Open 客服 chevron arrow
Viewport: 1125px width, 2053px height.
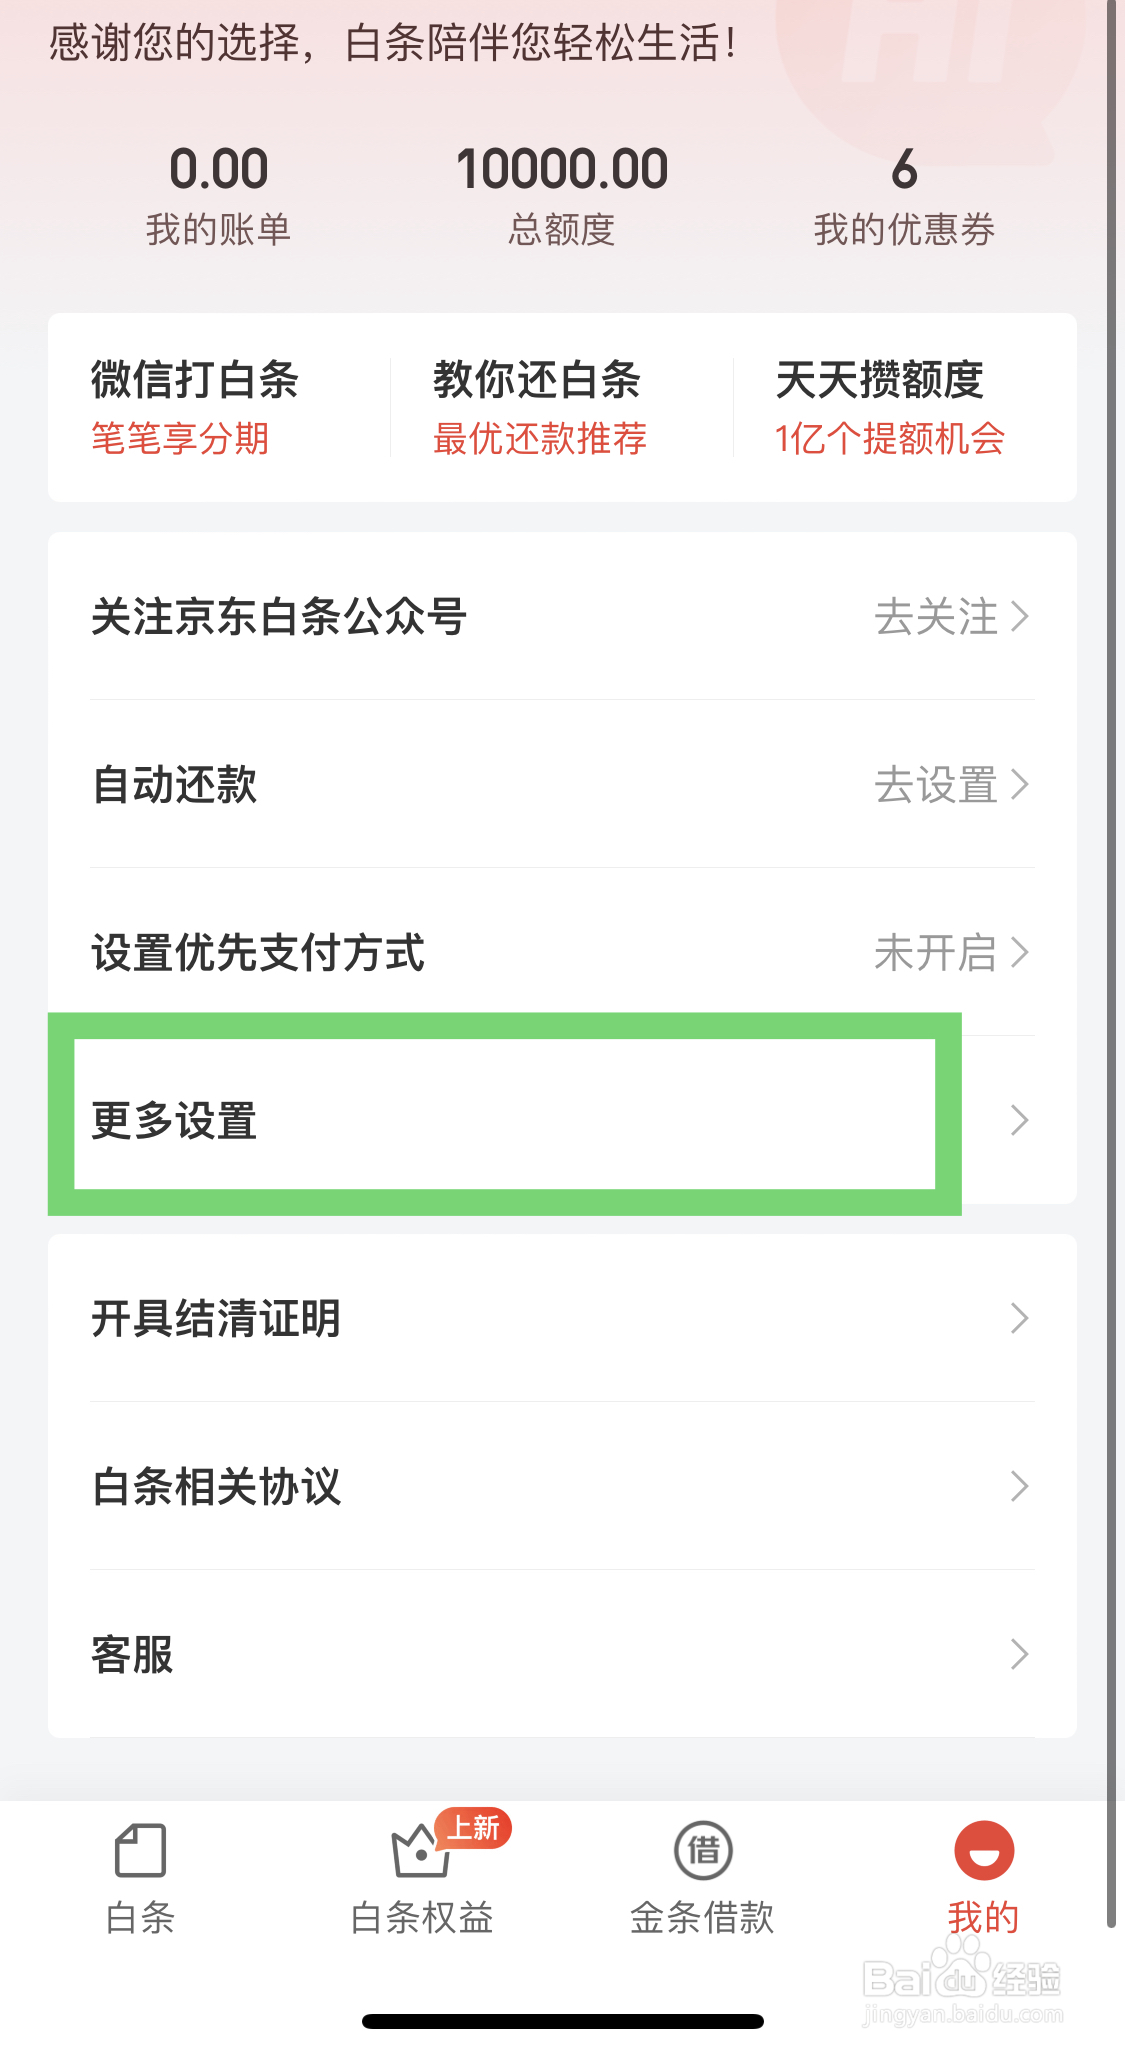(1019, 1654)
